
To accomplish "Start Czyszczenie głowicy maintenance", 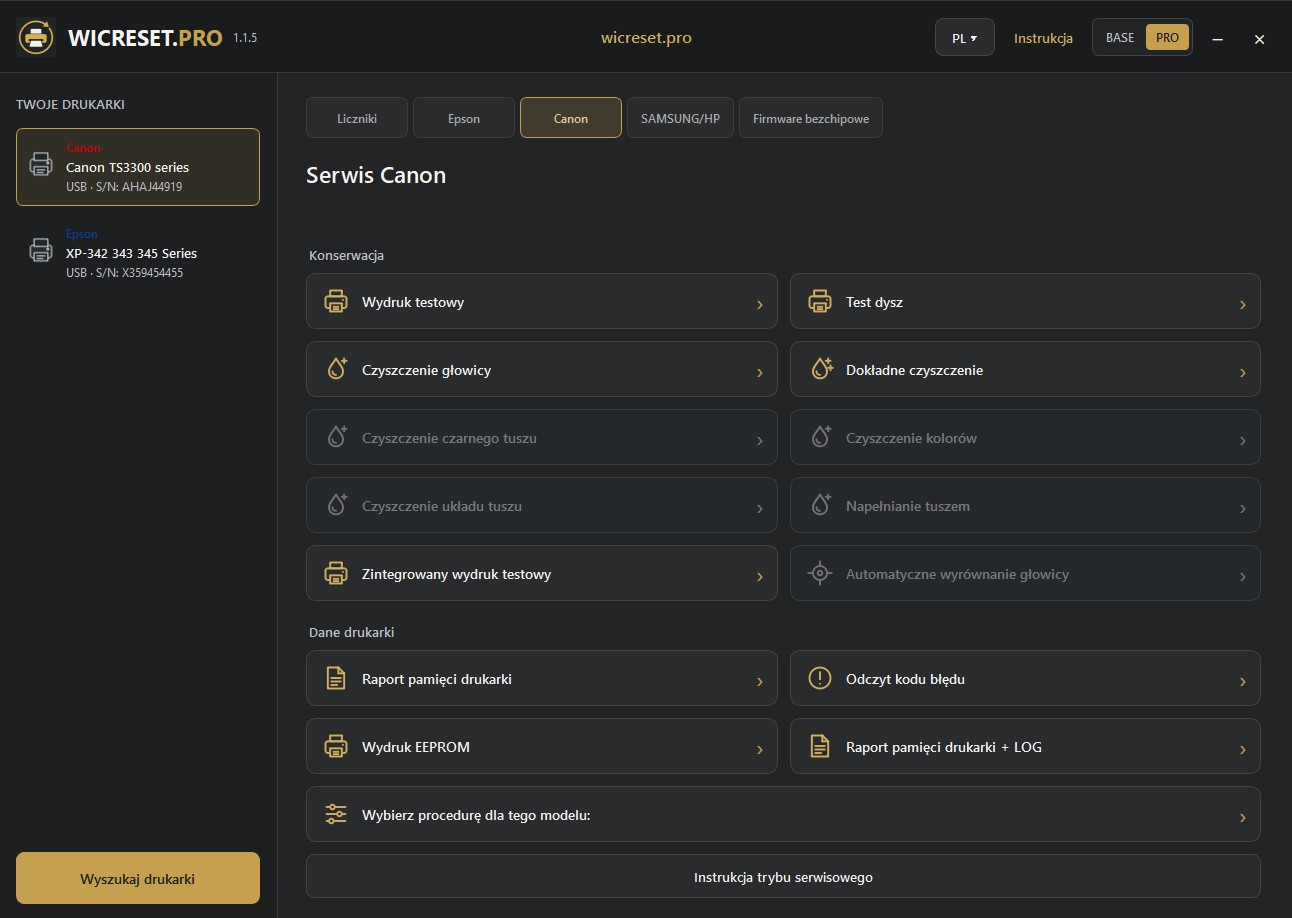I will click(x=542, y=370).
